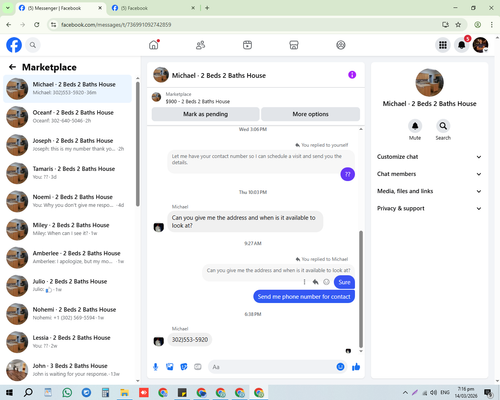Go back with the Marketplace arrow
The image size is (500, 400).
(12, 67)
